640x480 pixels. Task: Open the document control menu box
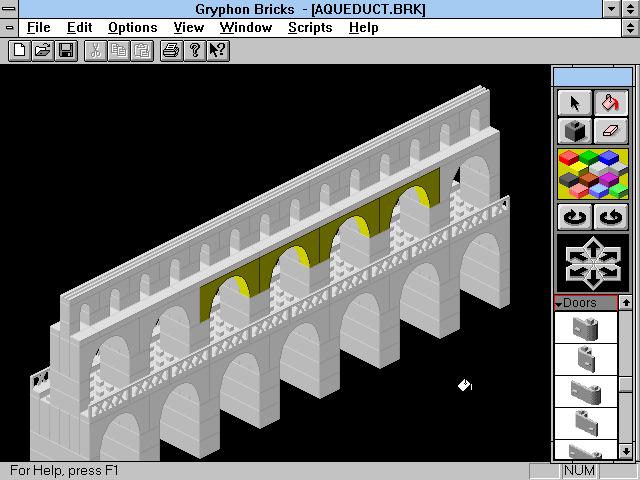pos(9,28)
